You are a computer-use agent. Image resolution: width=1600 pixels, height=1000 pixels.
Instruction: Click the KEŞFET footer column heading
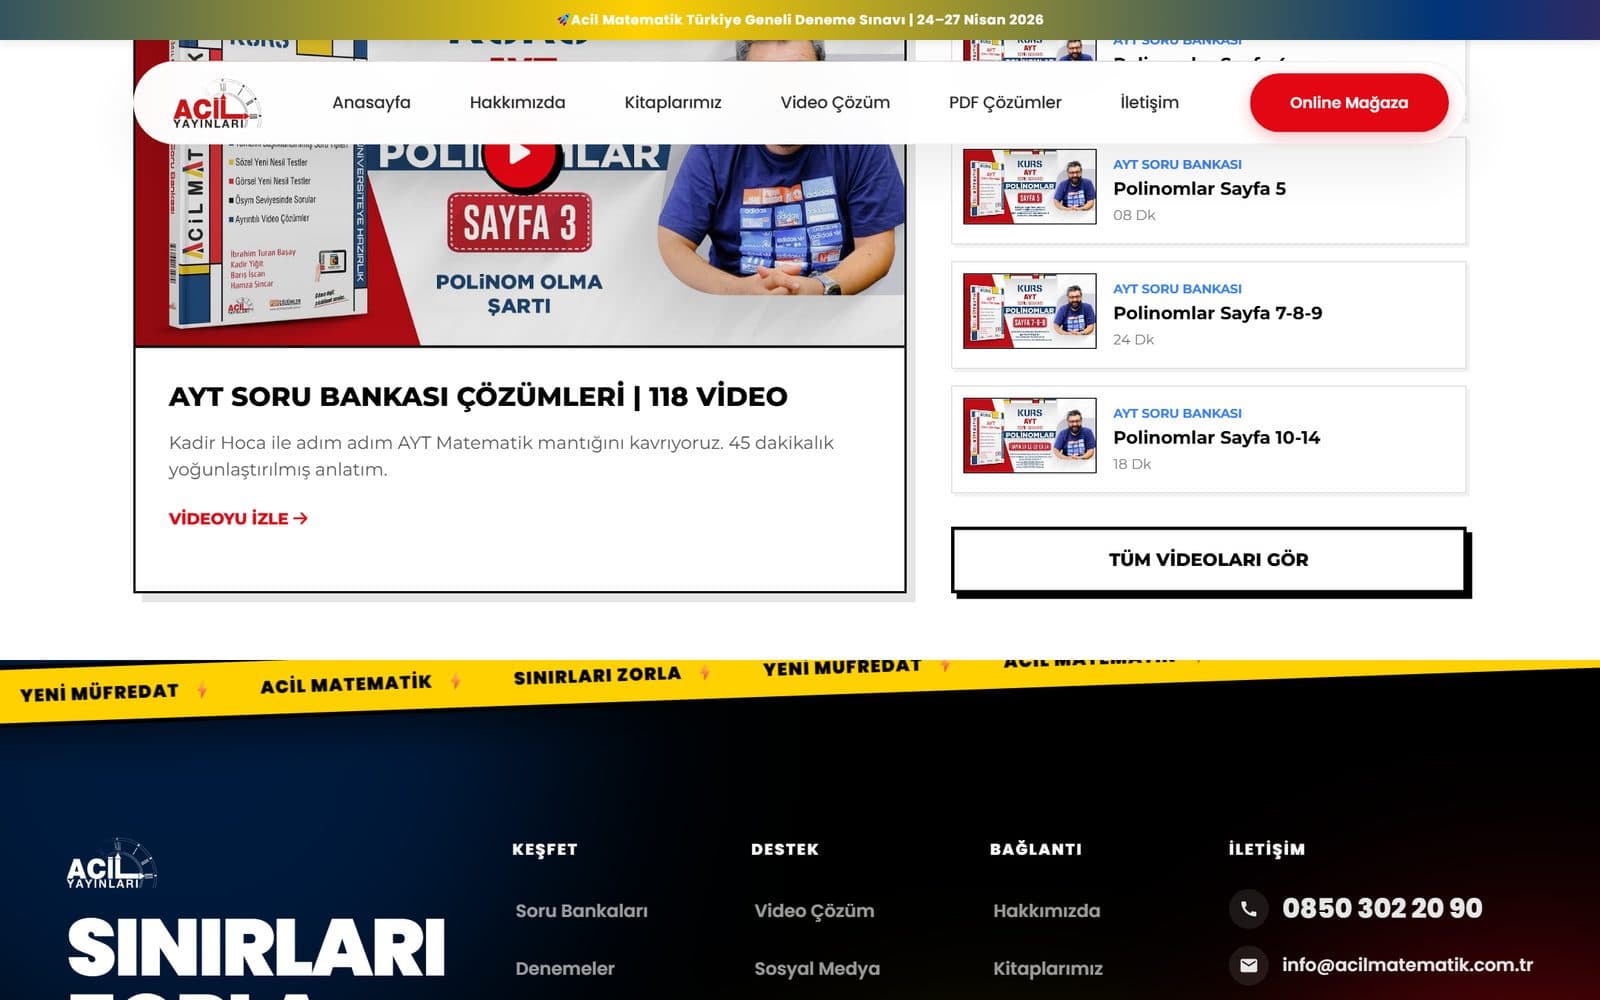click(x=545, y=849)
